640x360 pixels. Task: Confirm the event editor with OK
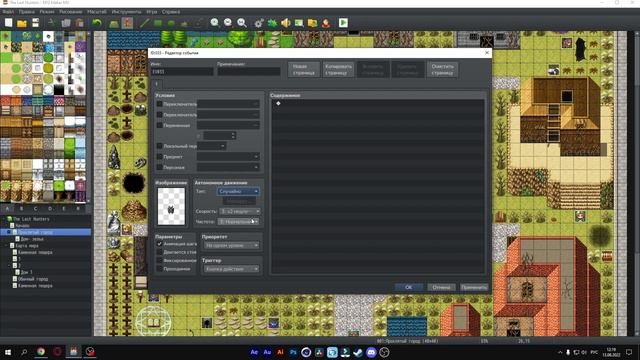coord(409,287)
